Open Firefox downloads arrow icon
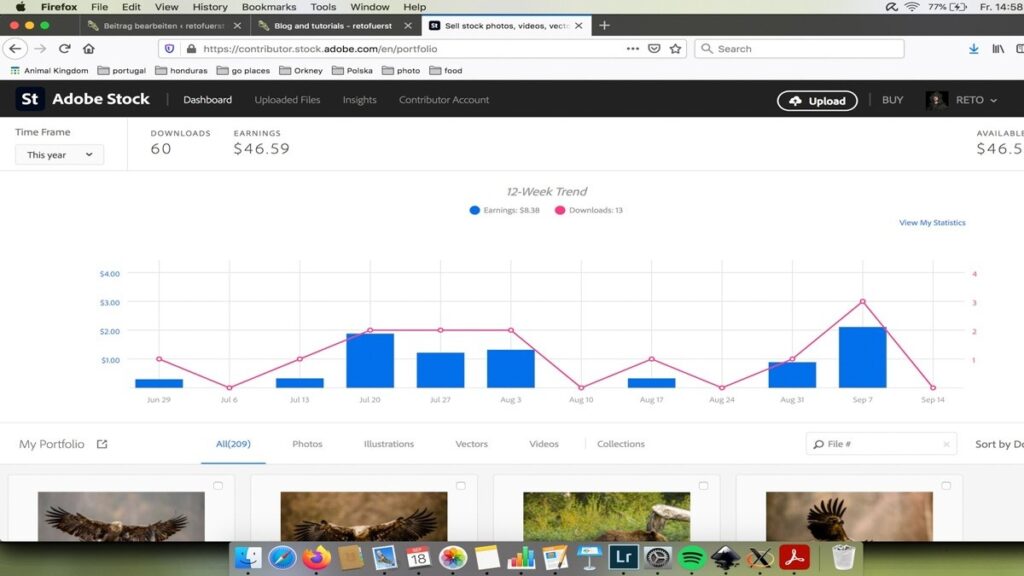 pos(974,48)
